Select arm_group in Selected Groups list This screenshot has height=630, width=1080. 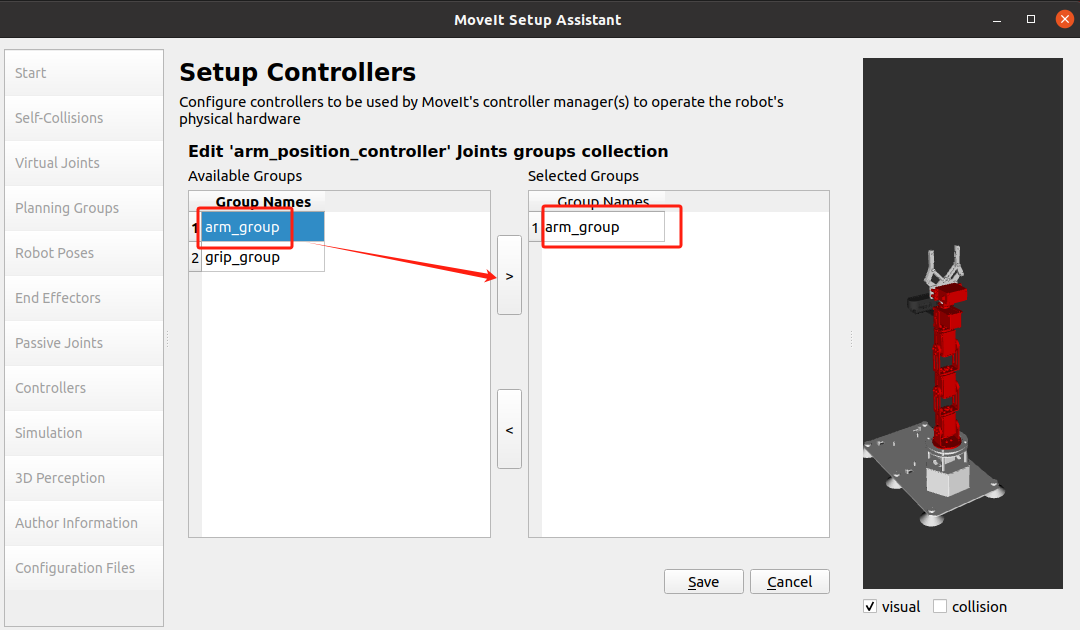coord(603,227)
